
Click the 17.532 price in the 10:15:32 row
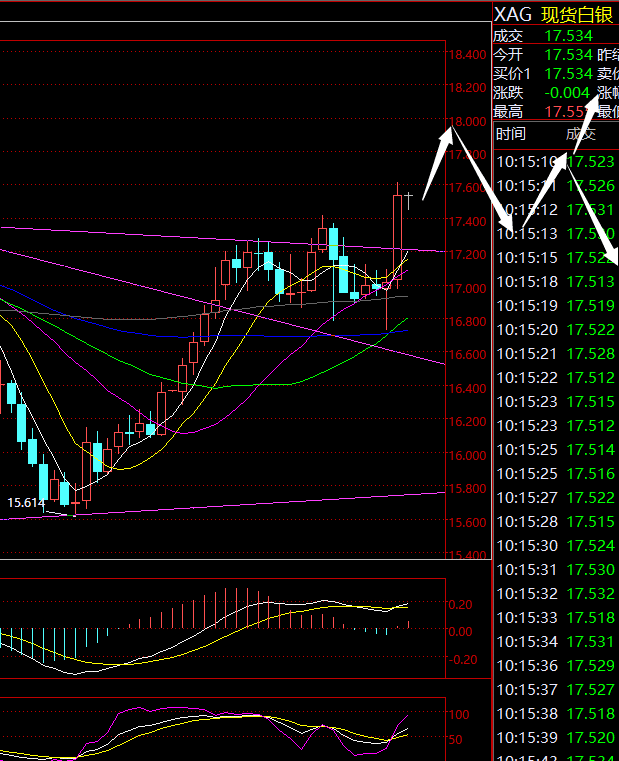(590, 594)
